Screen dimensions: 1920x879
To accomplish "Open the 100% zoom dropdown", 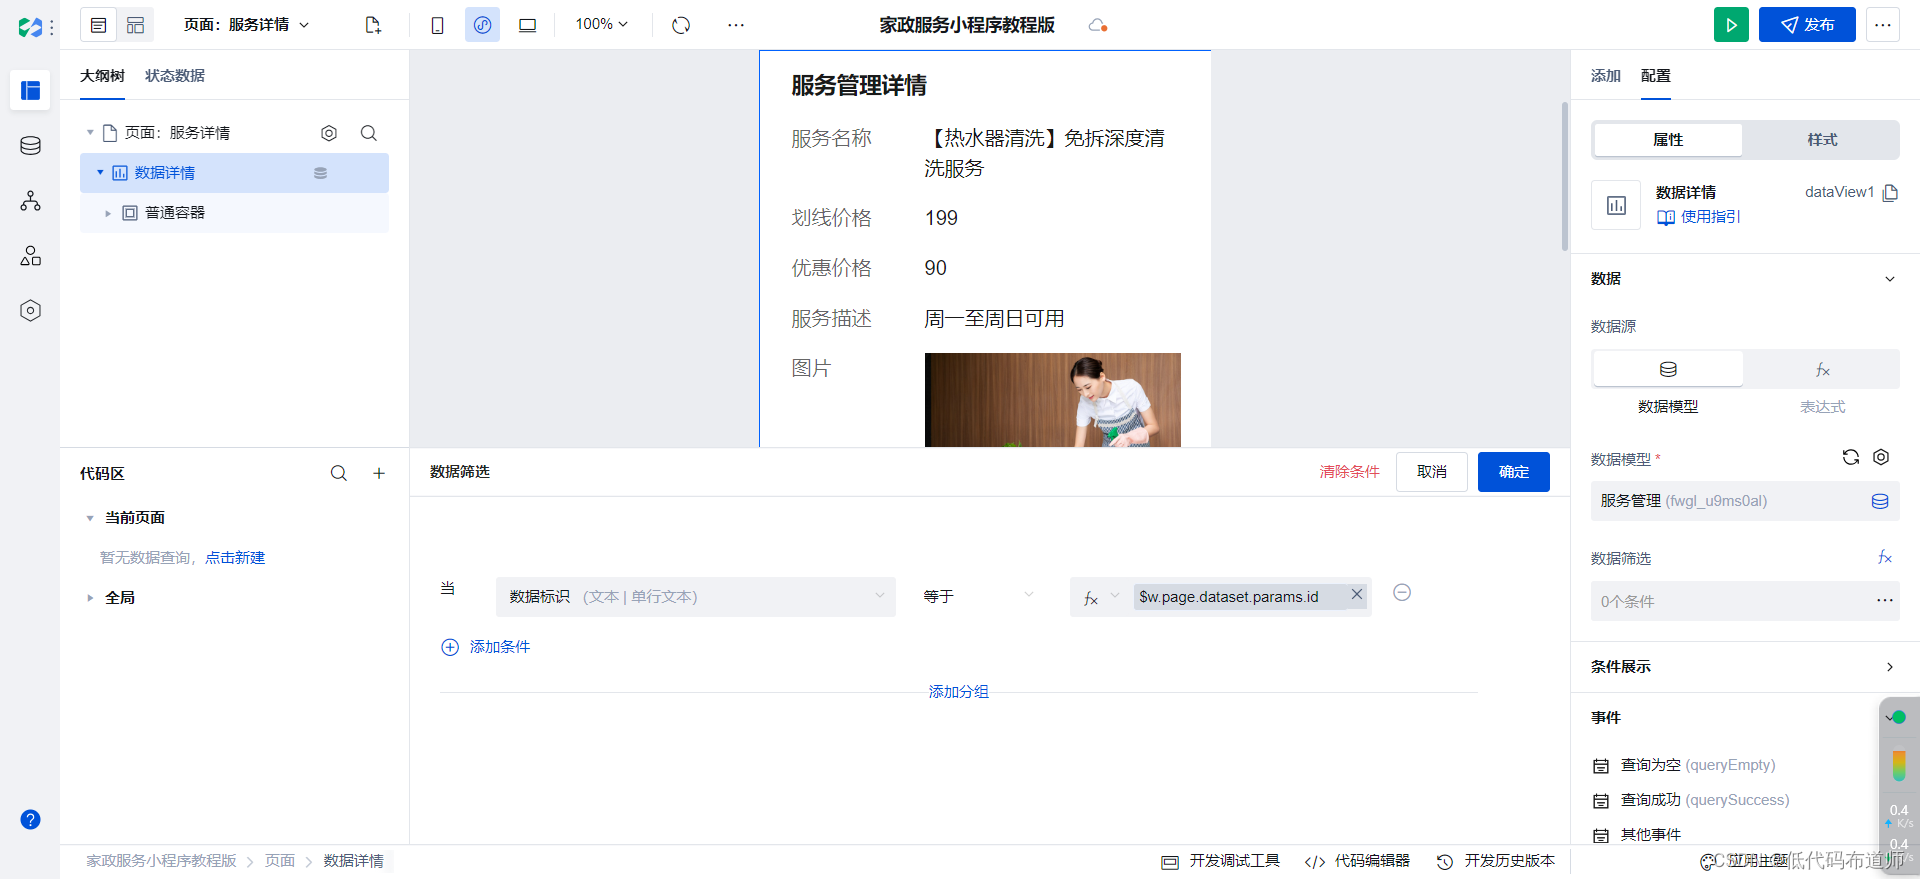I will (601, 24).
